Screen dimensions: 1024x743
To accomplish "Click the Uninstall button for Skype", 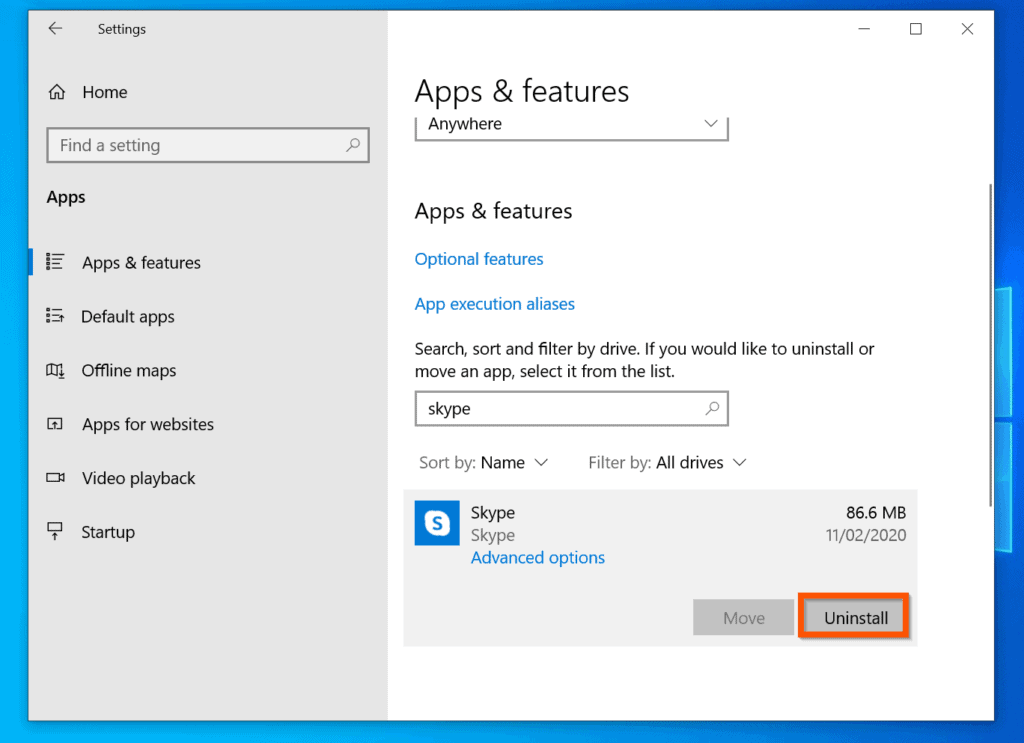I will pos(855,617).
